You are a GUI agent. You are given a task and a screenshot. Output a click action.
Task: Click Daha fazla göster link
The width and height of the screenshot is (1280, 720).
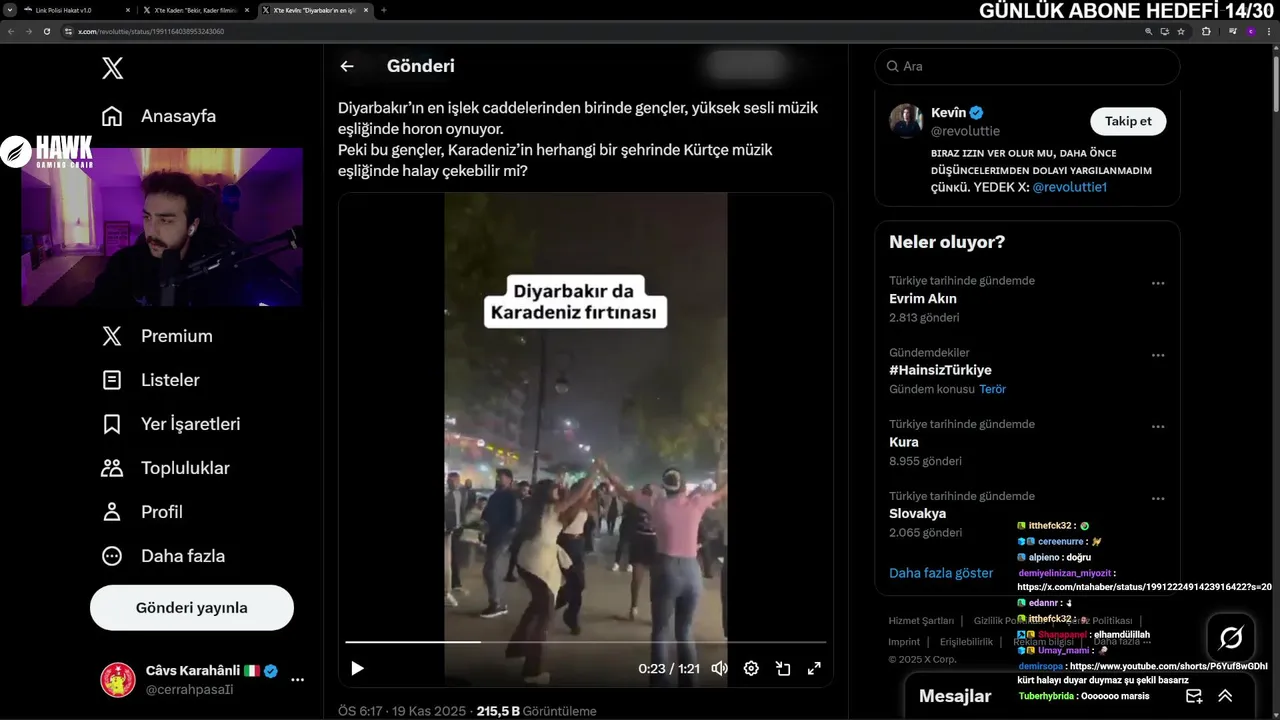(x=941, y=573)
